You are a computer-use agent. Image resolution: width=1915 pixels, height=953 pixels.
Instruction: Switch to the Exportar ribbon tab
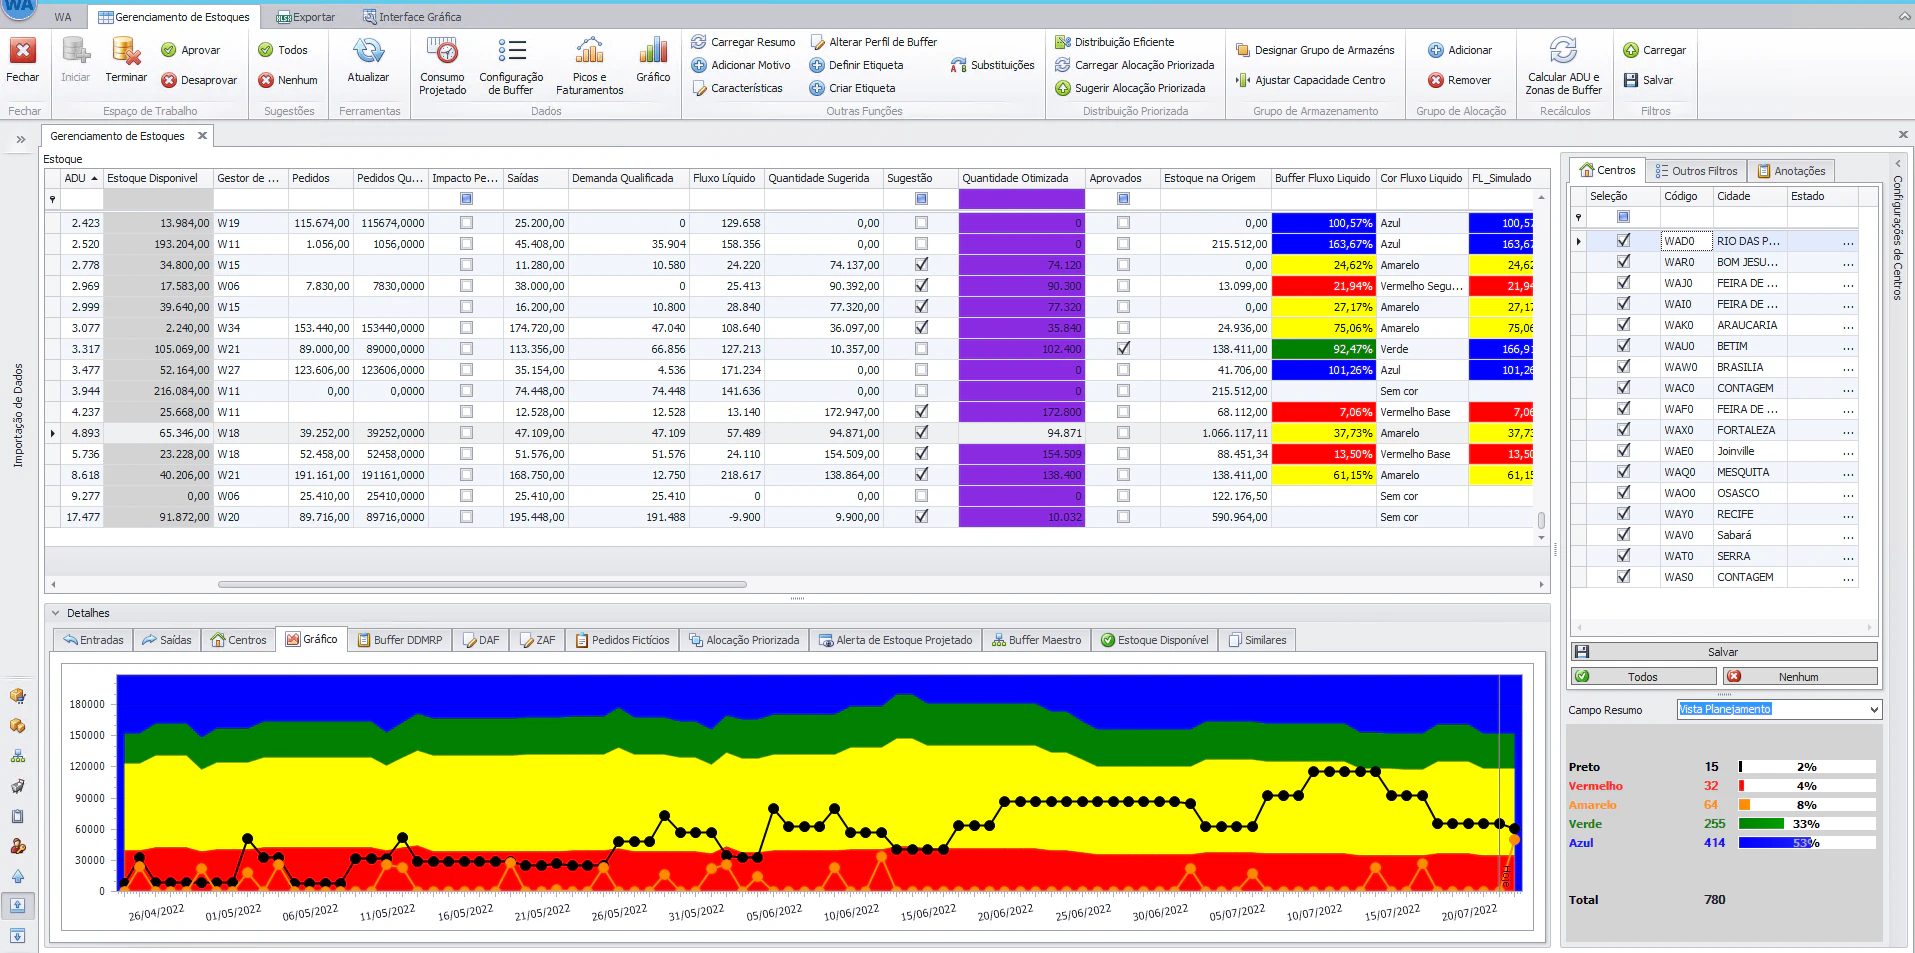pyautogui.click(x=303, y=16)
